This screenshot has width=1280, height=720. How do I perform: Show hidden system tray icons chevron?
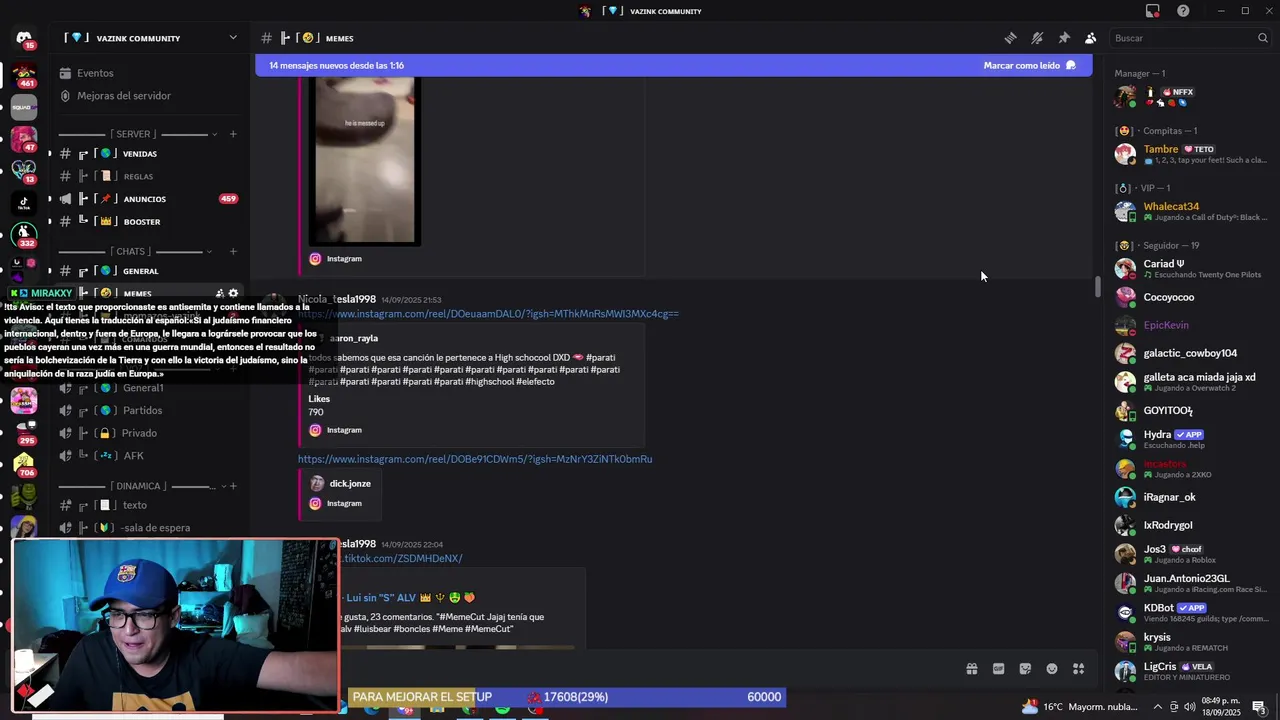click(1157, 706)
